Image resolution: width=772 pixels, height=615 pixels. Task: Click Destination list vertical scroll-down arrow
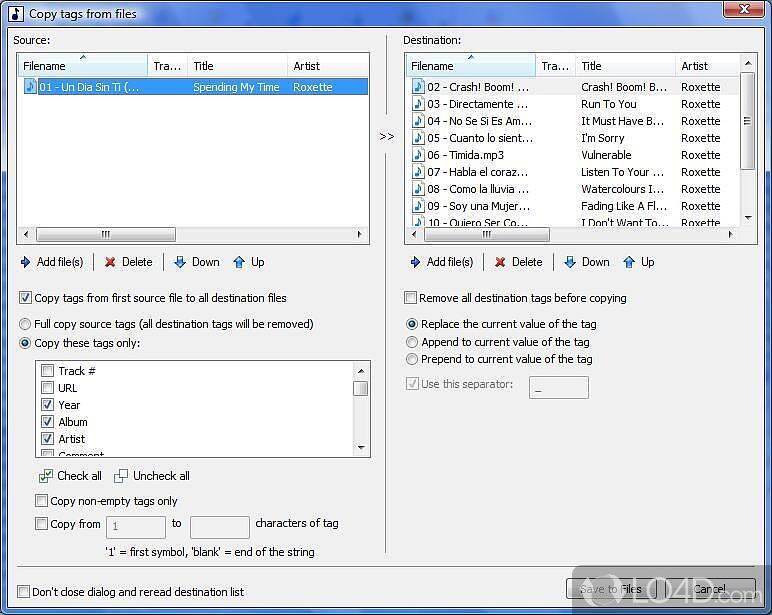(748, 218)
